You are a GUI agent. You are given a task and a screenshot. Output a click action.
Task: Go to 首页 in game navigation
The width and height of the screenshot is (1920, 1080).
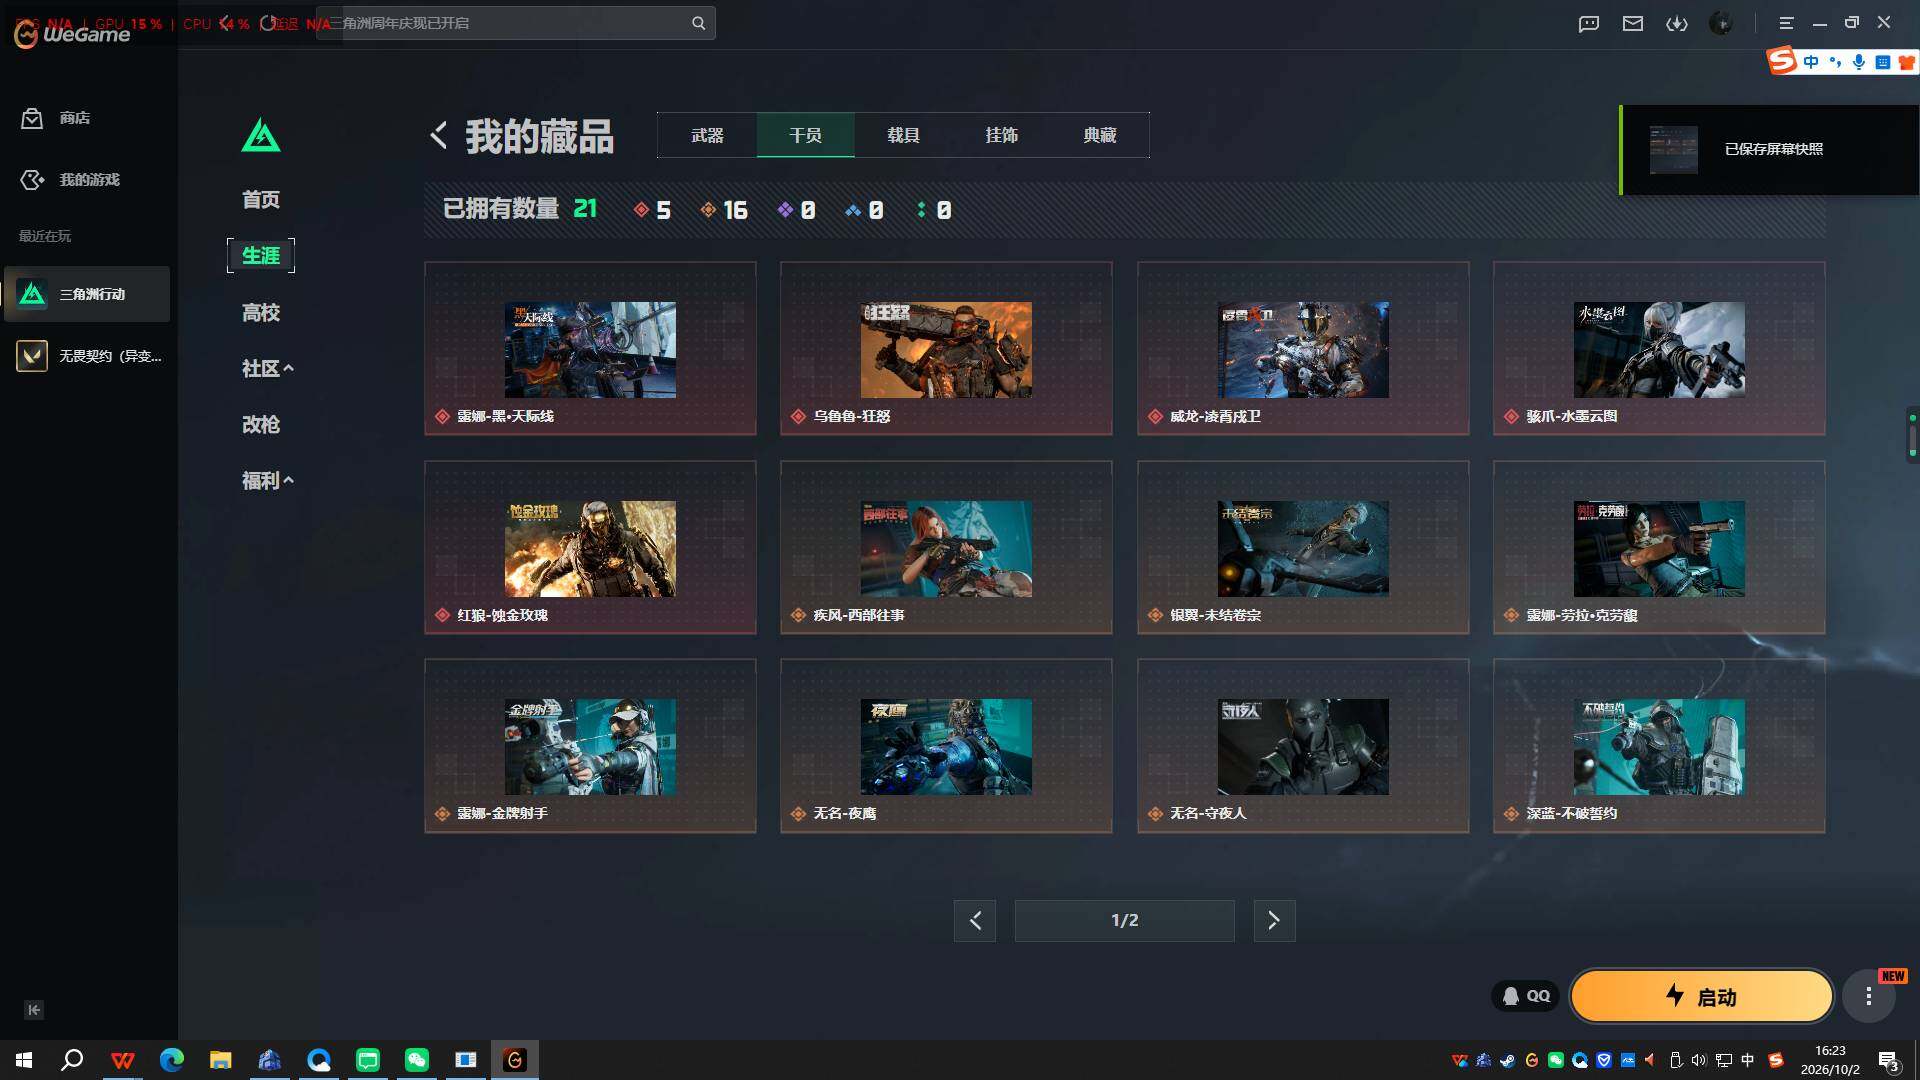pyautogui.click(x=261, y=200)
